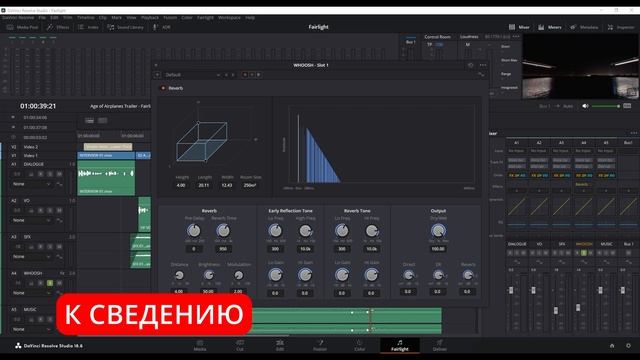Image resolution: width=640 pixels, height=360 pixels.
Task: Solo the A1 DIALOGUE track
Action: click(50, 174)
